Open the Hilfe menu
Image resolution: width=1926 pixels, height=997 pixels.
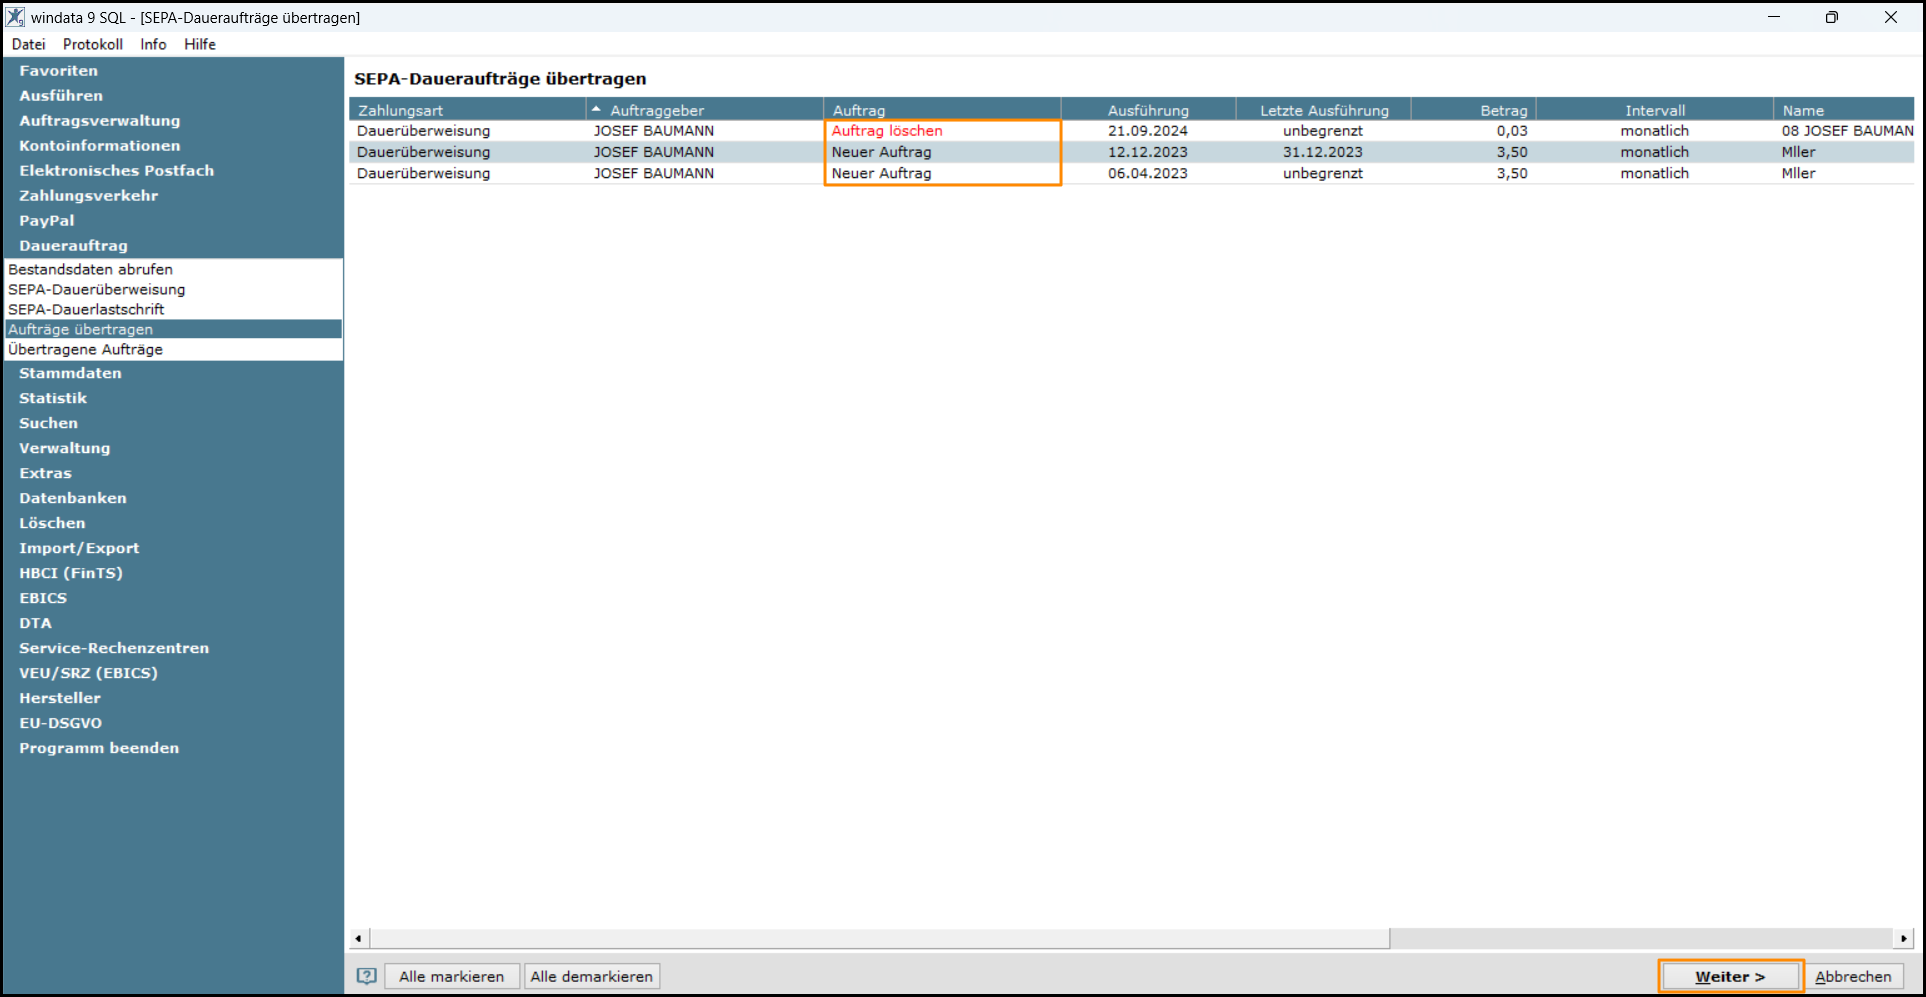coord(200,44)
